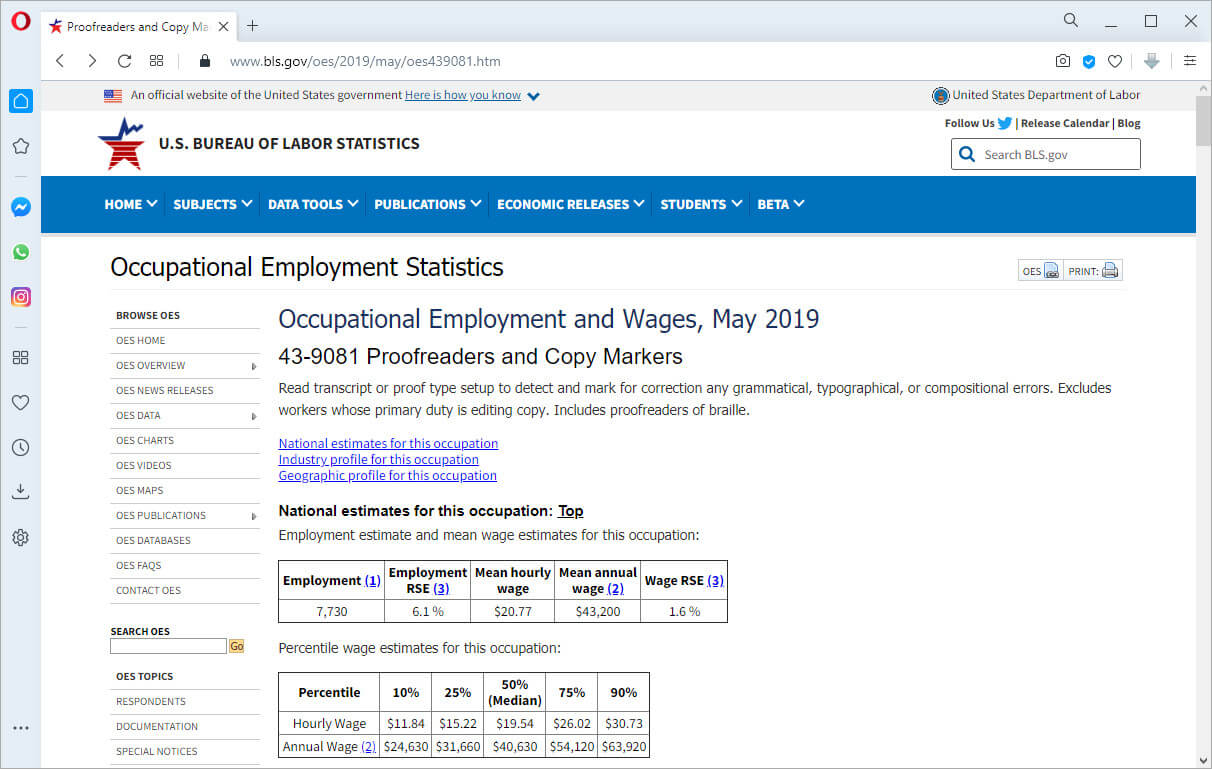The image size is (1212, 769).
Task: Expand 'Here is how you know' chevron
Action: coord(533,96)
